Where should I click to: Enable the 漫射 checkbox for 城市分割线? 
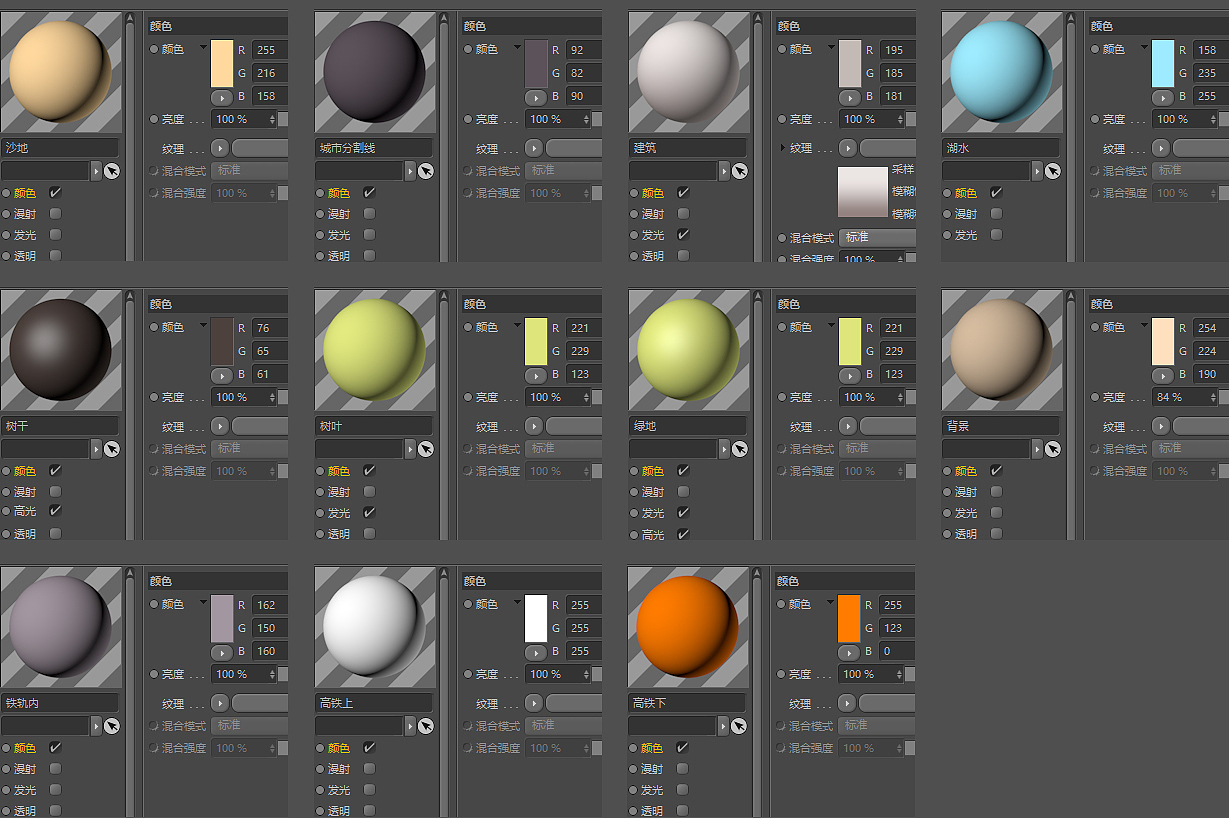pos(369,213)
